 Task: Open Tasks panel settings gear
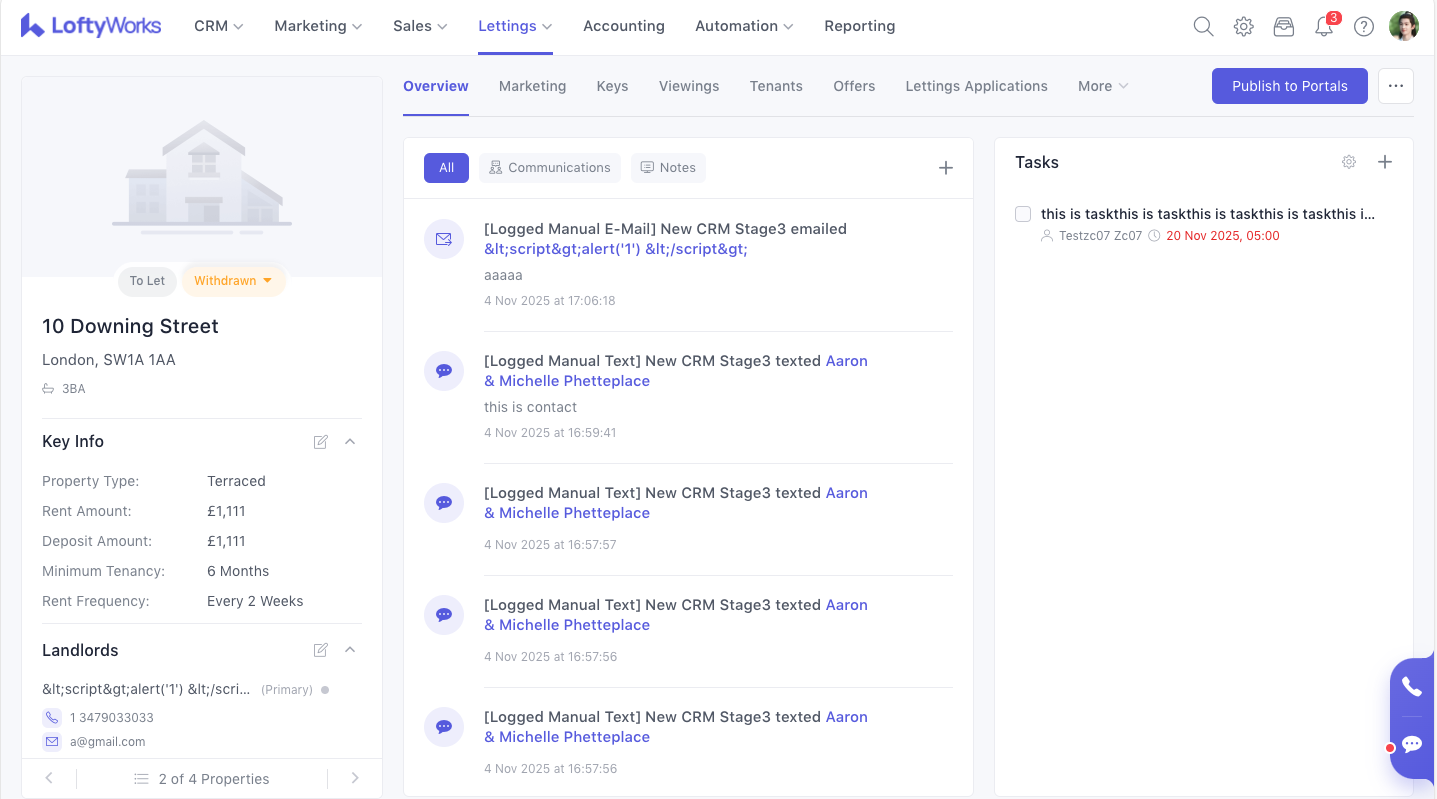[1349, 162]
